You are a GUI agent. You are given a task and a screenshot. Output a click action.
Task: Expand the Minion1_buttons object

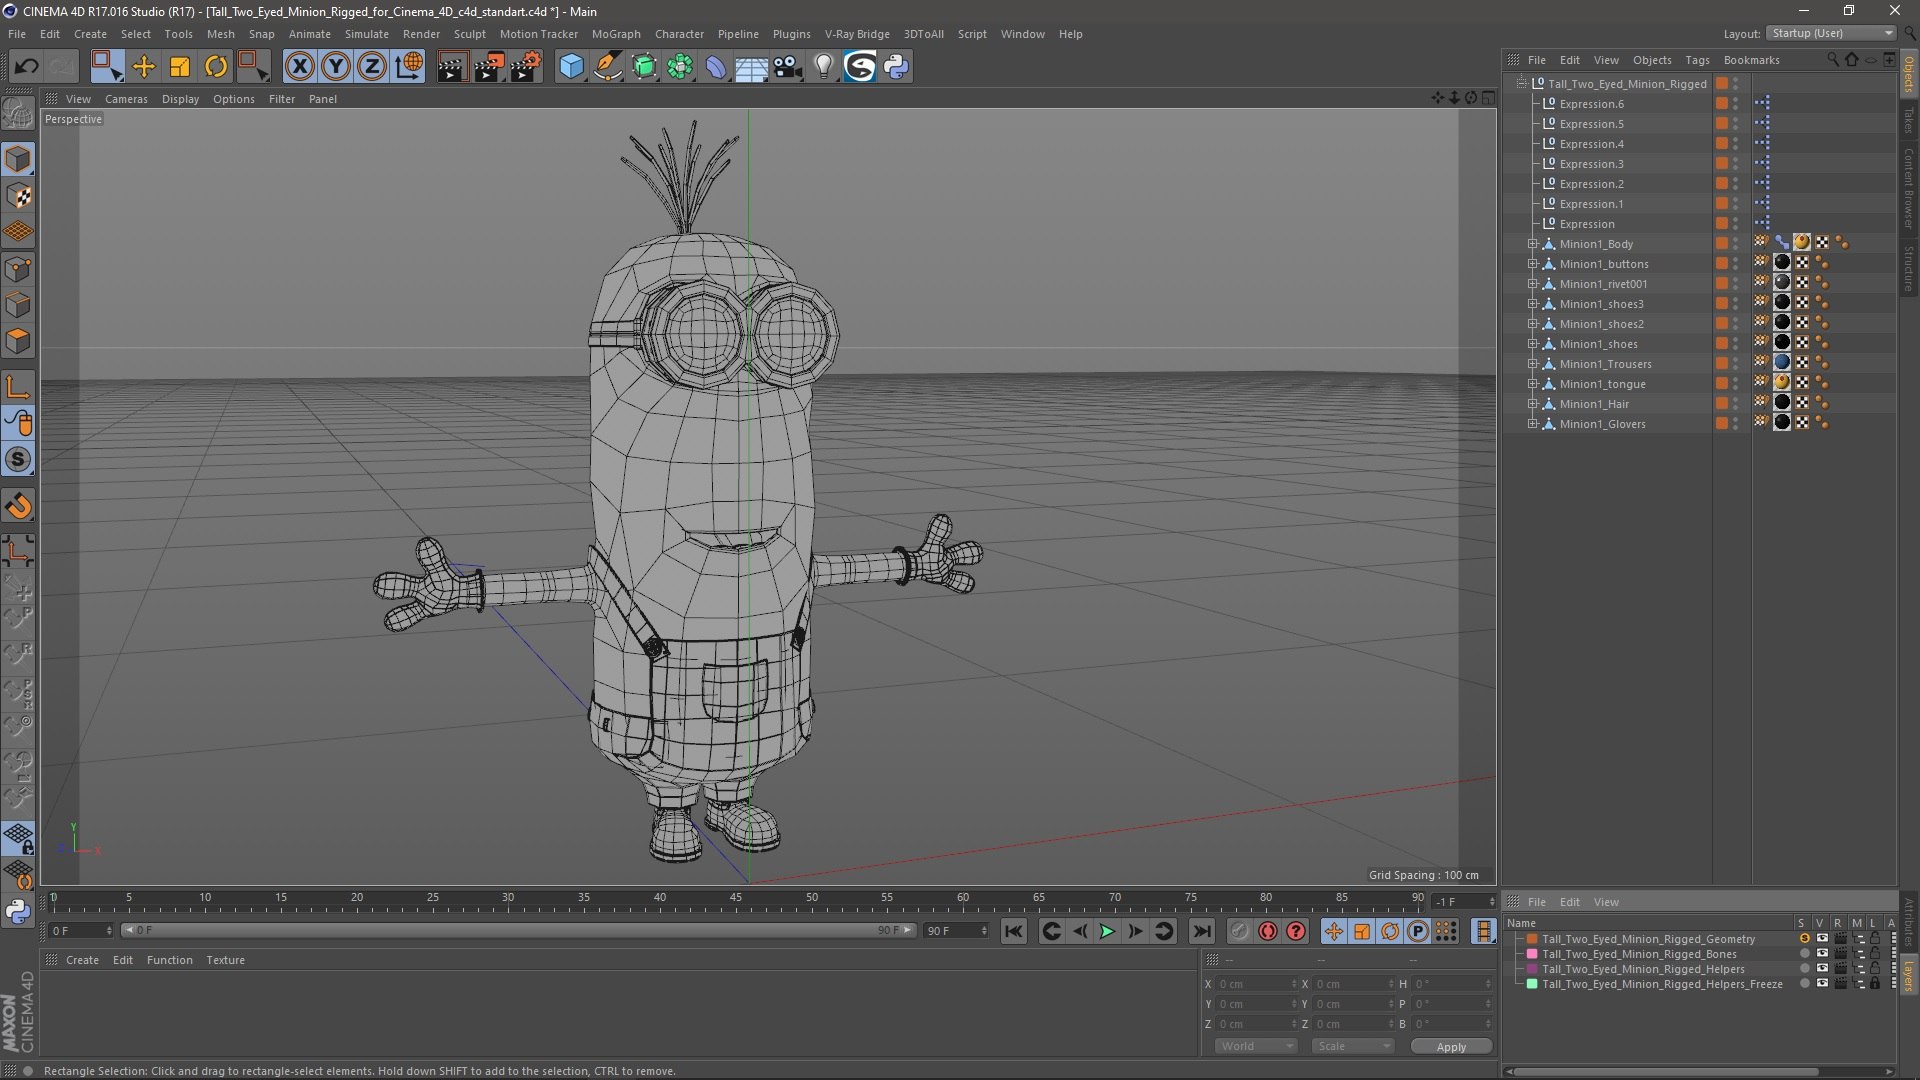[1532, 264]
